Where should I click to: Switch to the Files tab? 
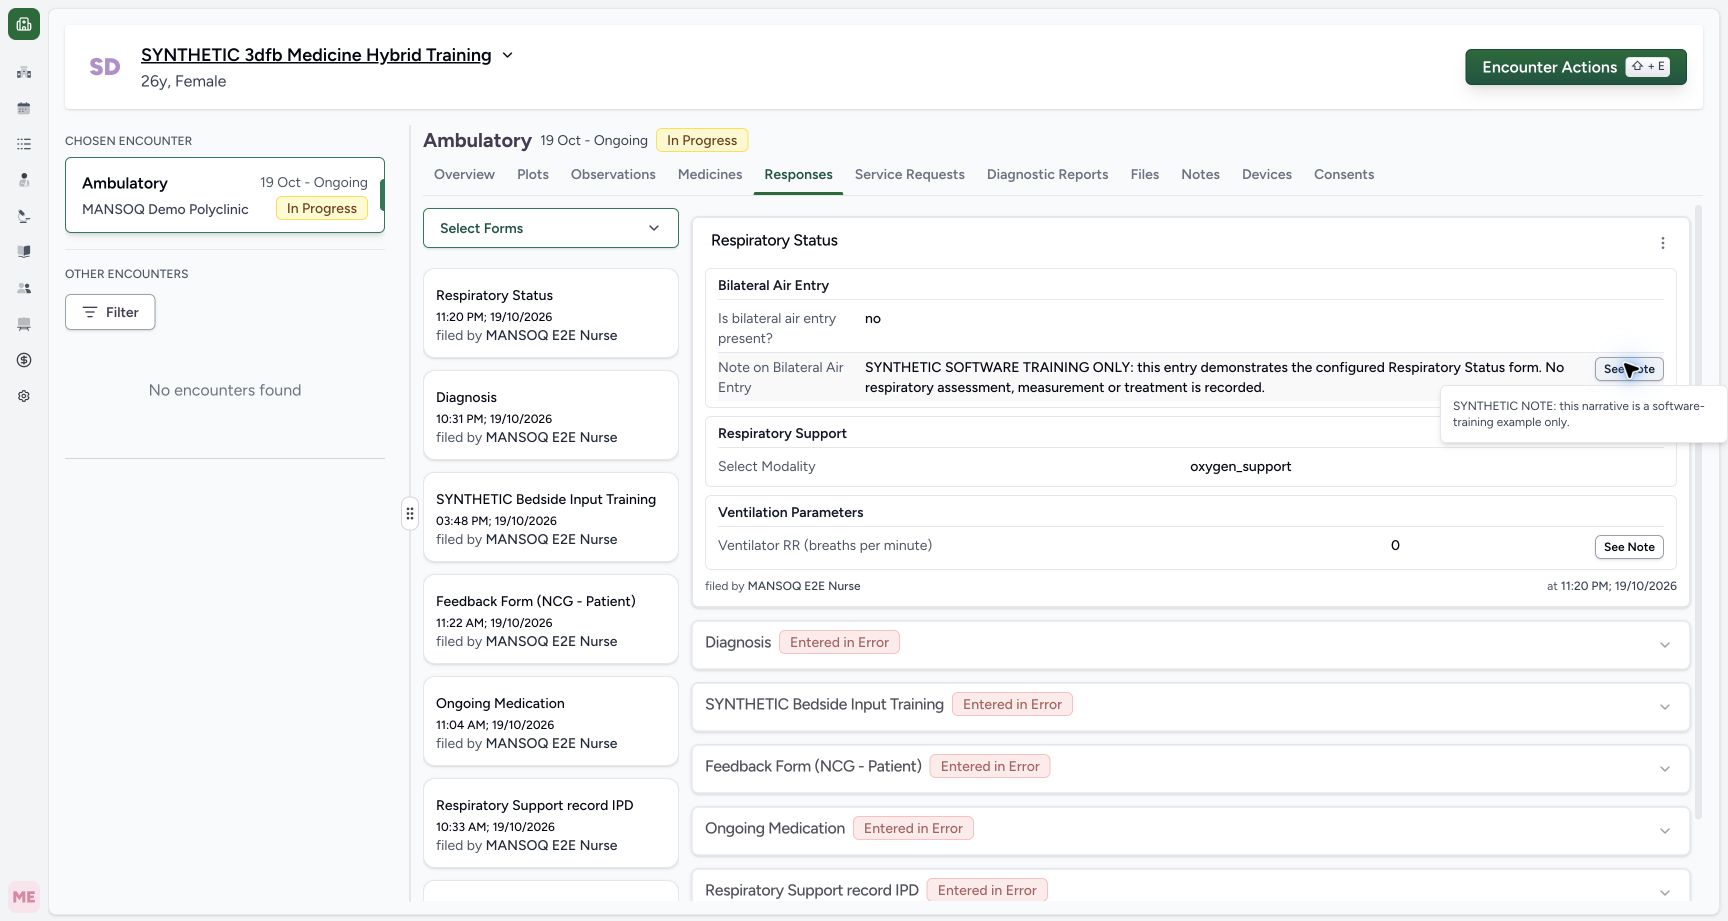click(1145, 174)
